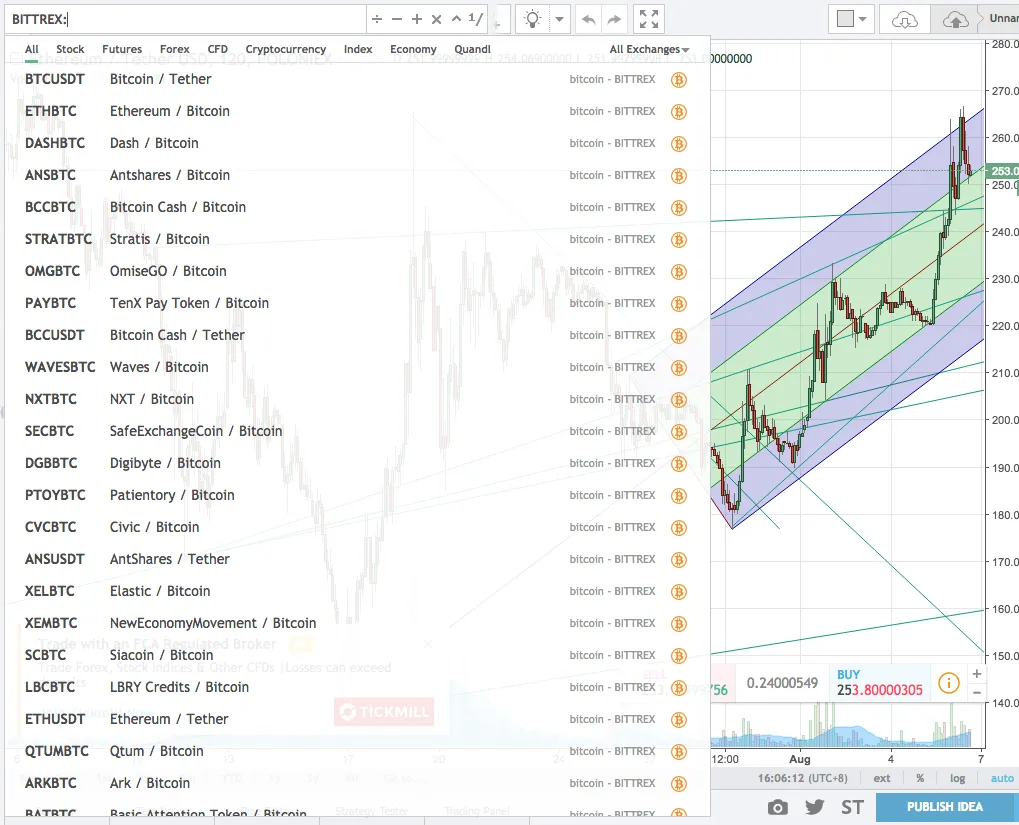Toggle log scale on price axis
This screenshot has width=1019, height=825.
pyautogui.click(x=957, y=778)
